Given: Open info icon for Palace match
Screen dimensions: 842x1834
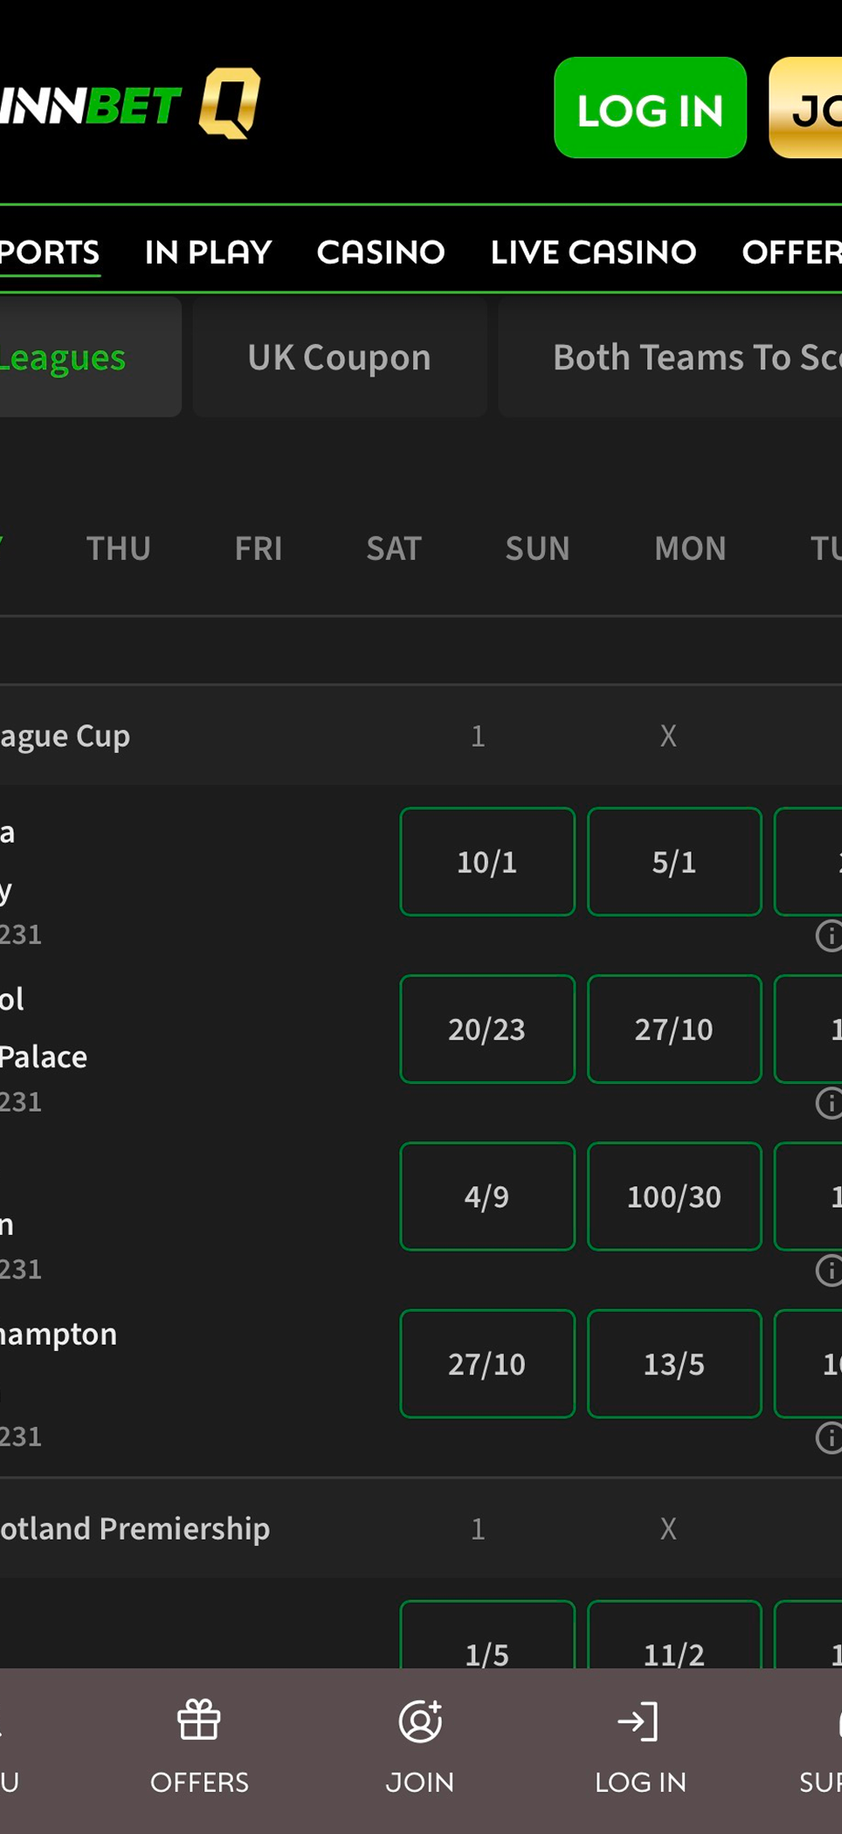Looking at the screenshot, I should click(829, 1103).
